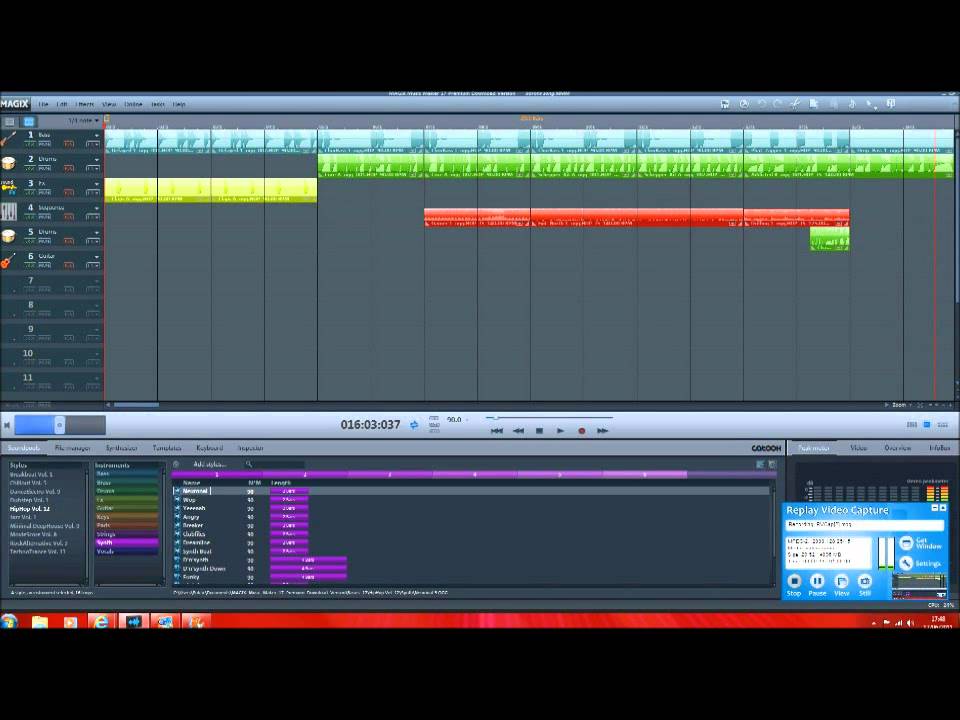This screenshot has width=960, height=720.
Task: Toggle Mute on track 1 Bass
Action: coord(45,144)
